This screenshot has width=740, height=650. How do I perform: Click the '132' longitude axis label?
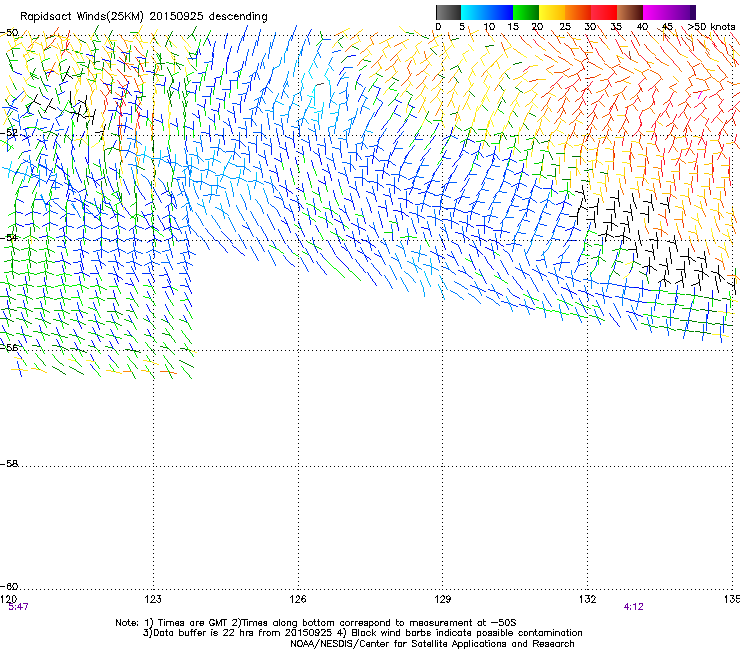(588, 599)
